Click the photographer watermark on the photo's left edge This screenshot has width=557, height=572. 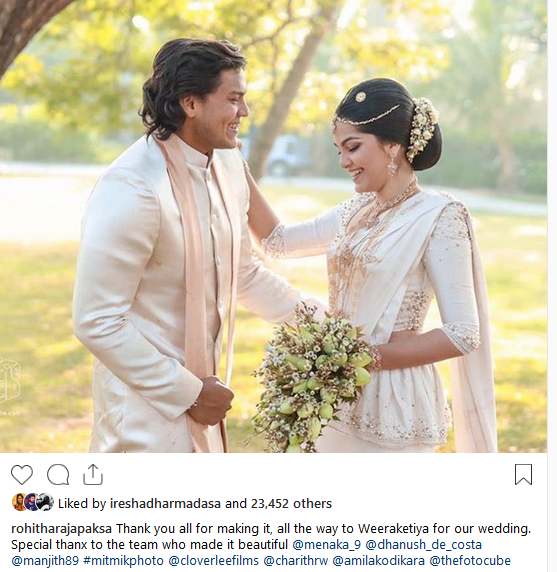pos(10,387)
